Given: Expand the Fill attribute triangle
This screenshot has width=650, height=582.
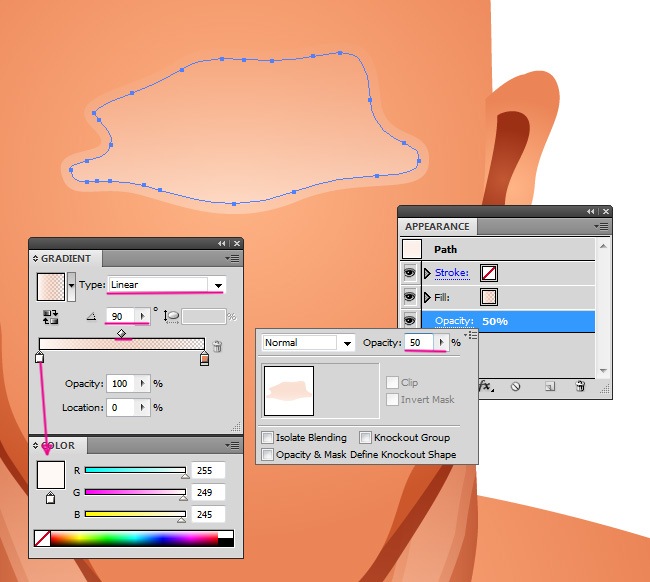Looking at the screenshot, I should (x=428, y=297).
